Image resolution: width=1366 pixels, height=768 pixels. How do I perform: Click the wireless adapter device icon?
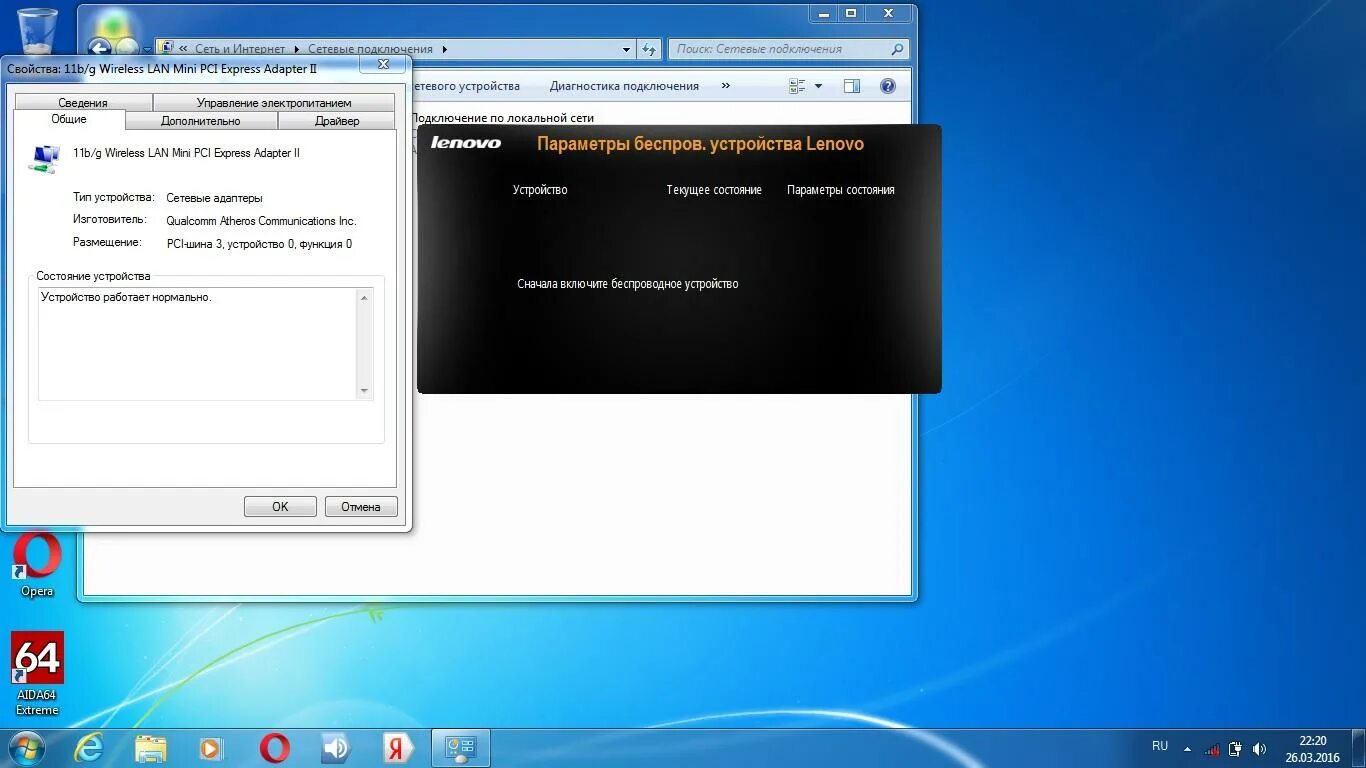(45, 158)
